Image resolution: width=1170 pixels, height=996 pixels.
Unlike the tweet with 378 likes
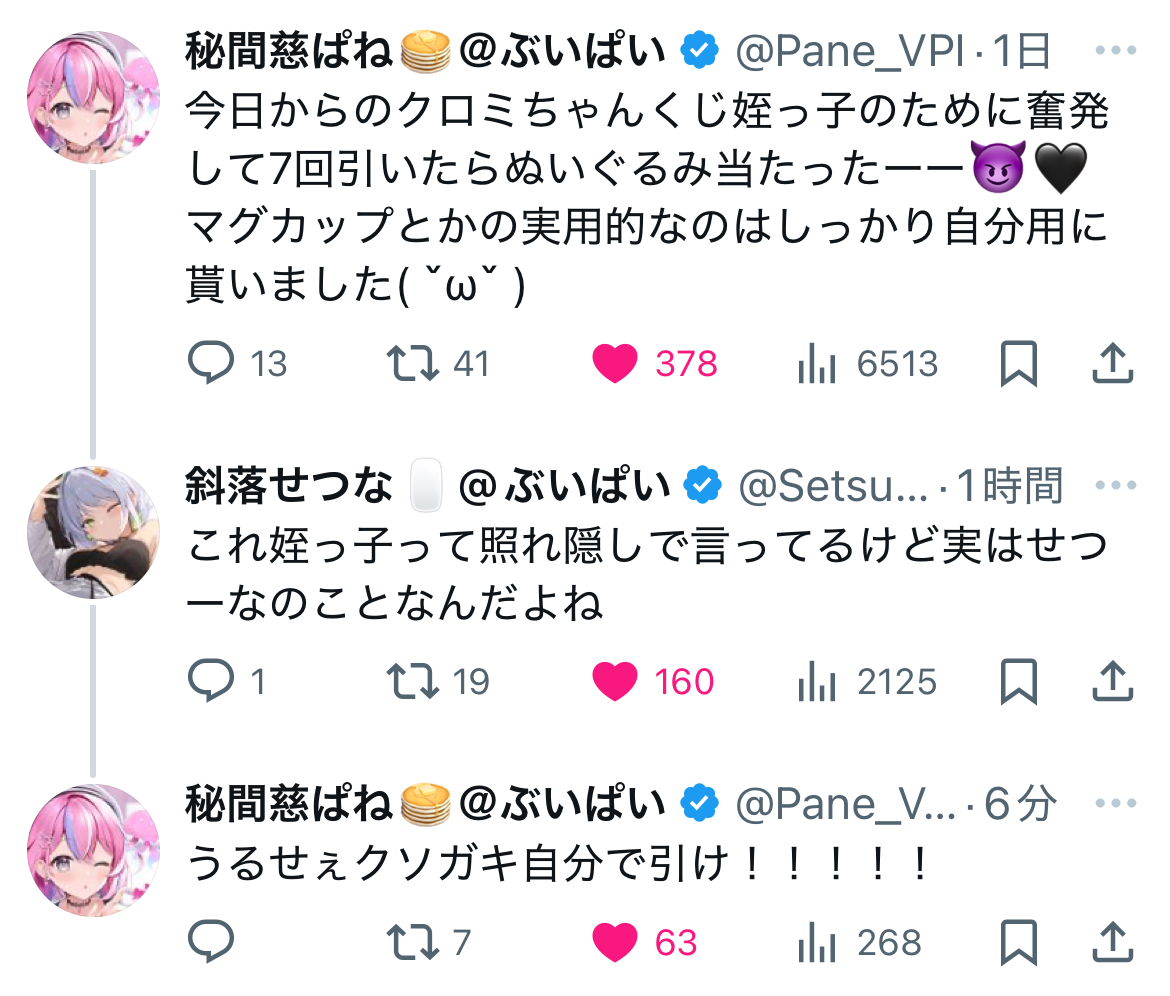click(615, 364)
